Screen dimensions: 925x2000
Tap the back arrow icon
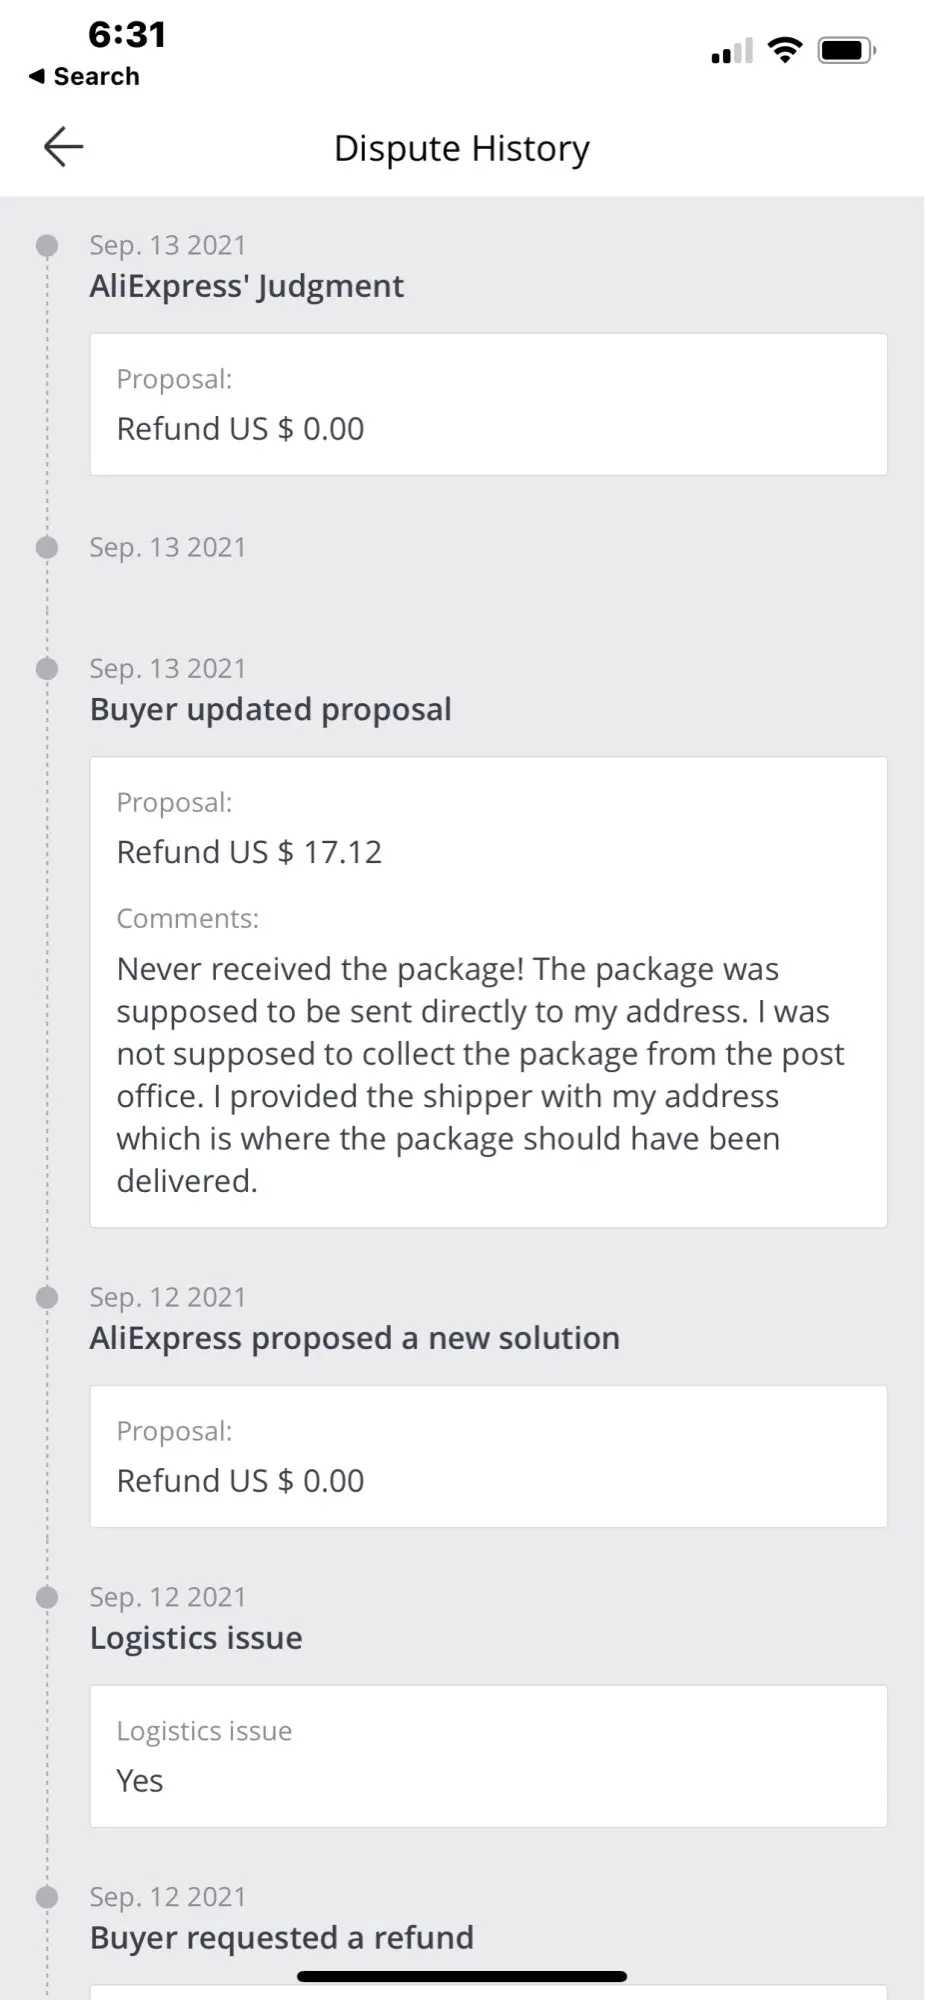click(x=63, y=147)
